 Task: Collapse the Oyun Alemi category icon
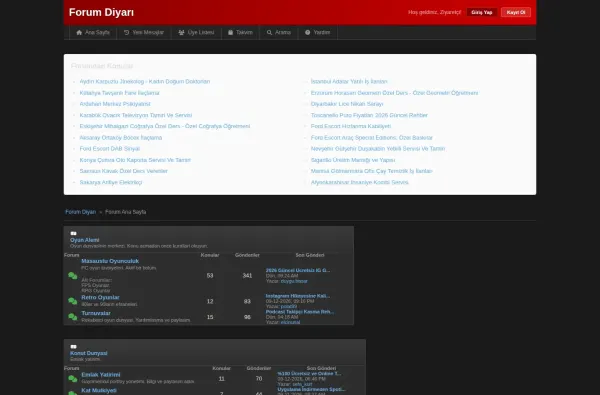point(73,233)
